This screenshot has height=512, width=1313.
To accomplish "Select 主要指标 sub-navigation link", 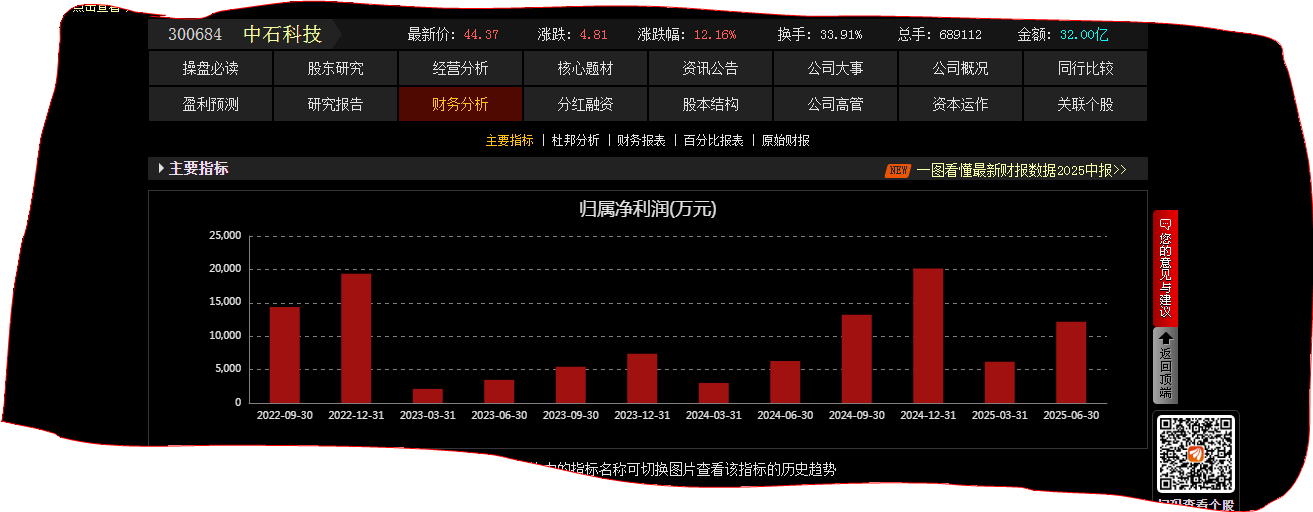I will coord(510,141).
